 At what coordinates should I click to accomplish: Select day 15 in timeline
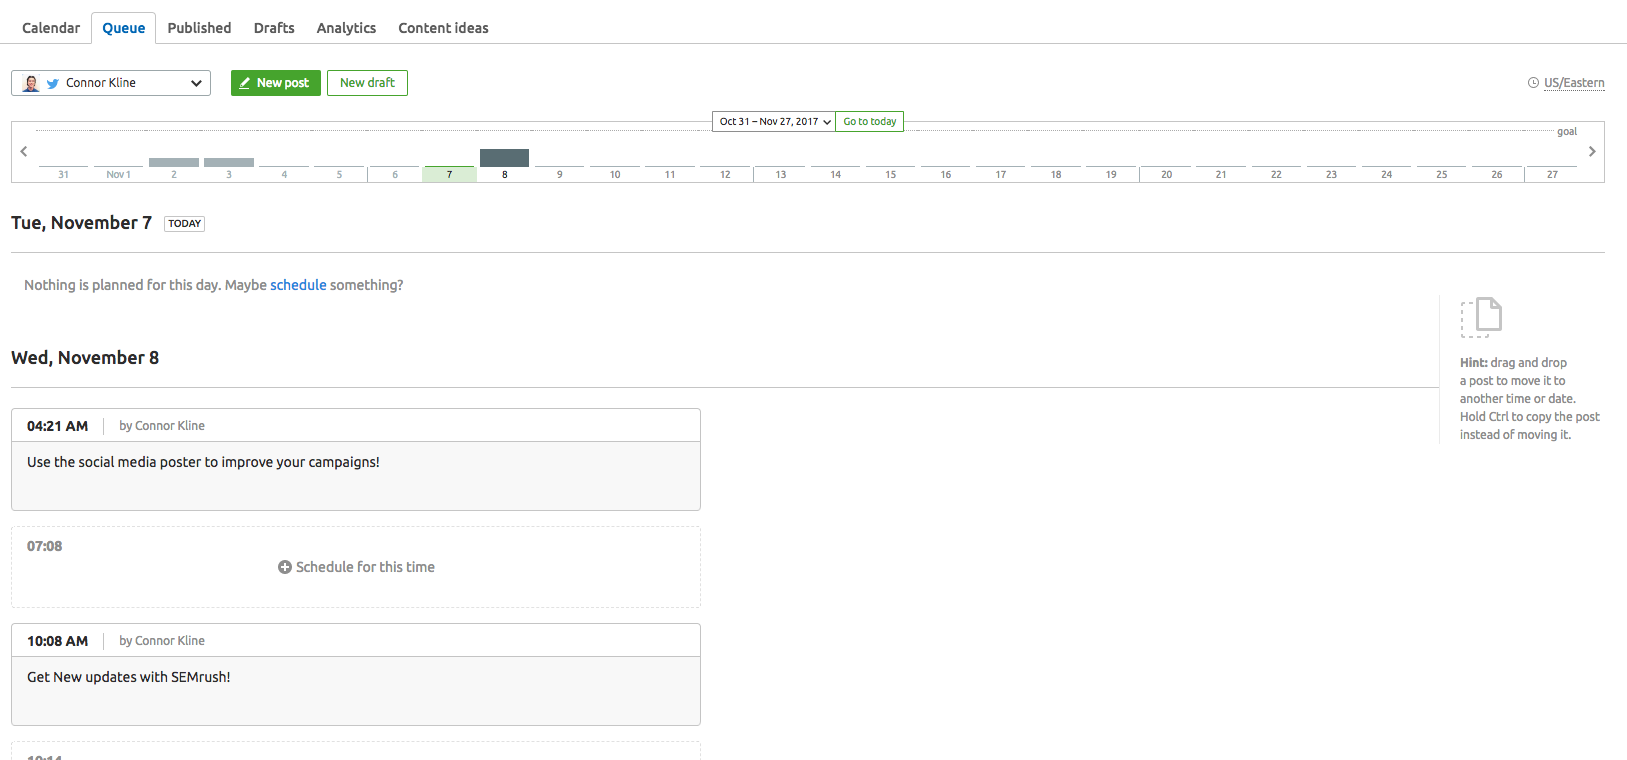point(890,173)
